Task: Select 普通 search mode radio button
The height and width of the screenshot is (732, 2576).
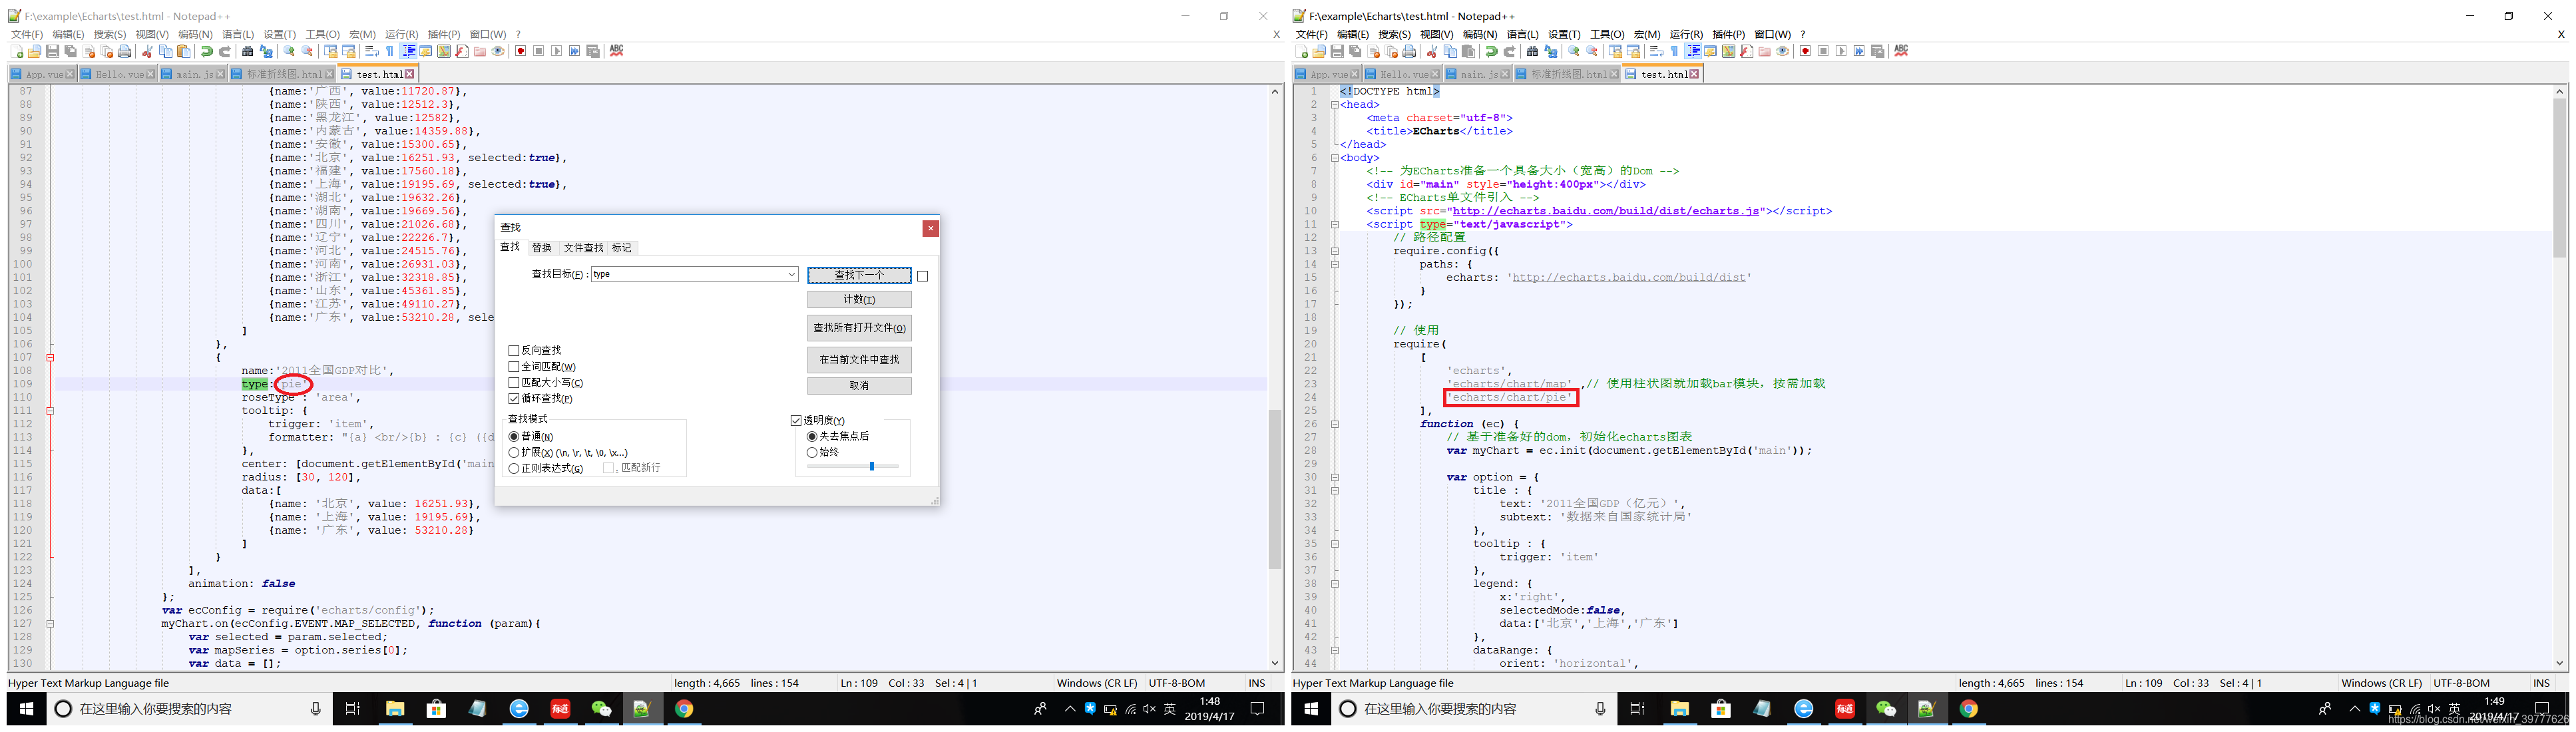Action: (514, 437)
